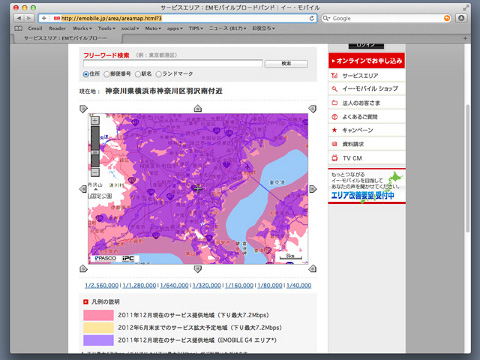This screenshot has width=480, height=360.
Task: Zoom out with the map minus button
Action: point(95,172)
